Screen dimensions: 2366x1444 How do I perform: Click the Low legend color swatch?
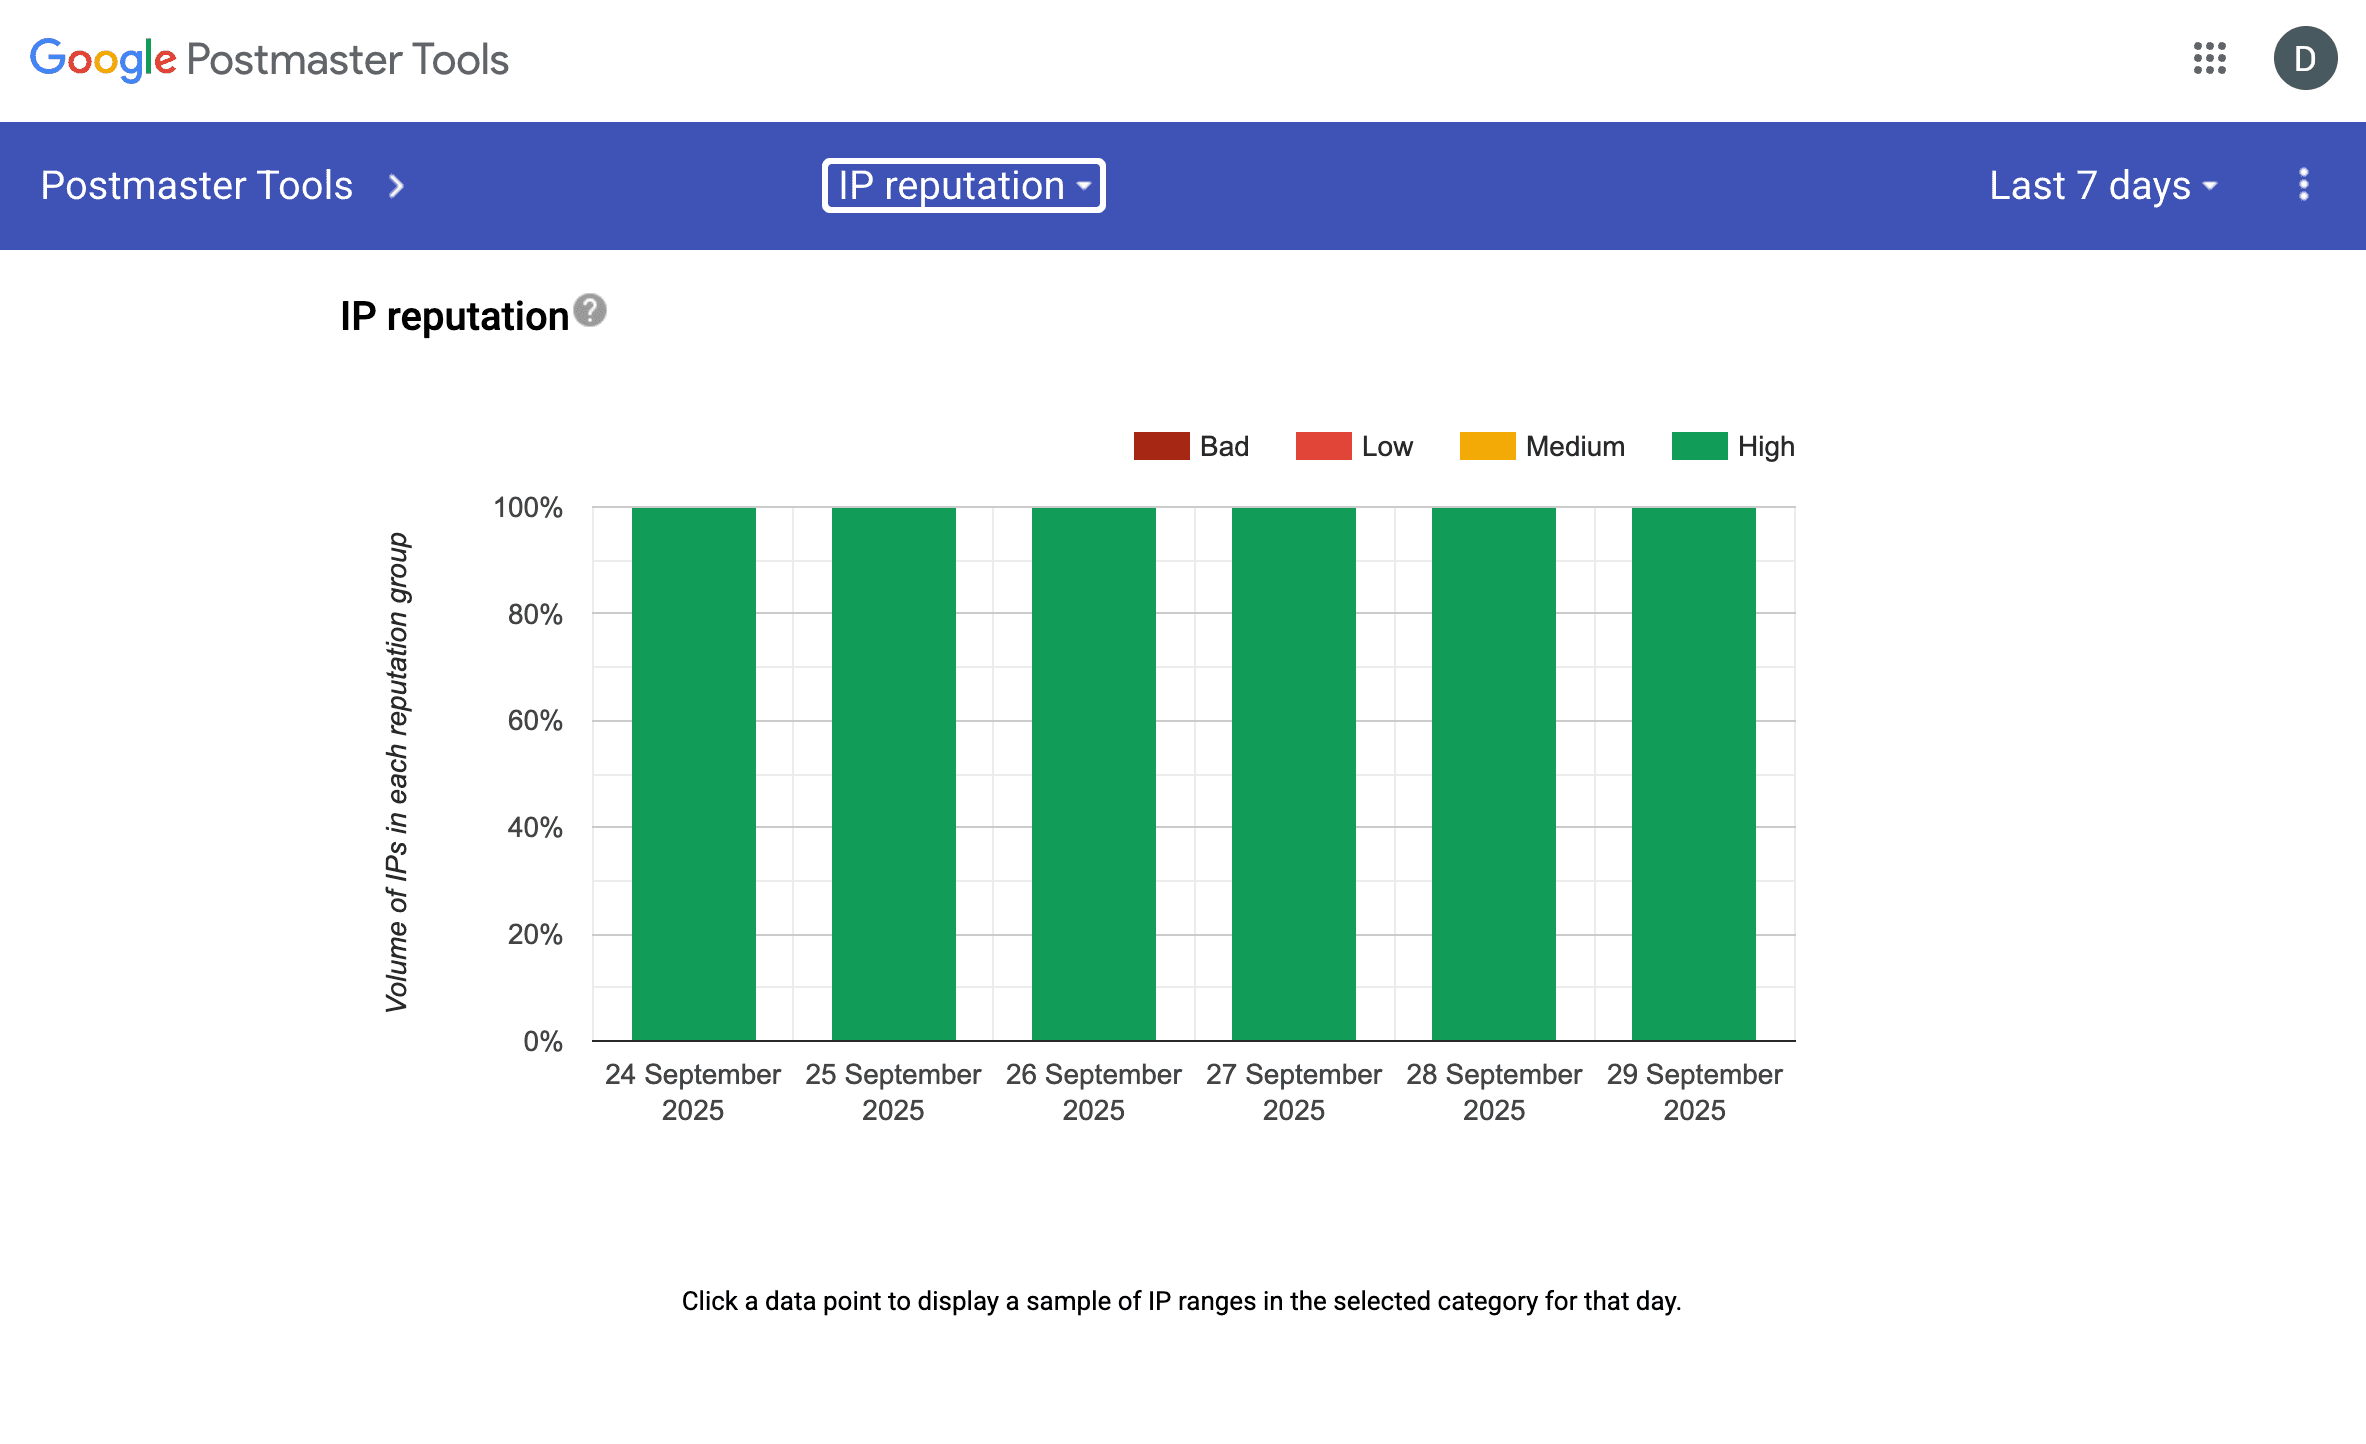1322,446
